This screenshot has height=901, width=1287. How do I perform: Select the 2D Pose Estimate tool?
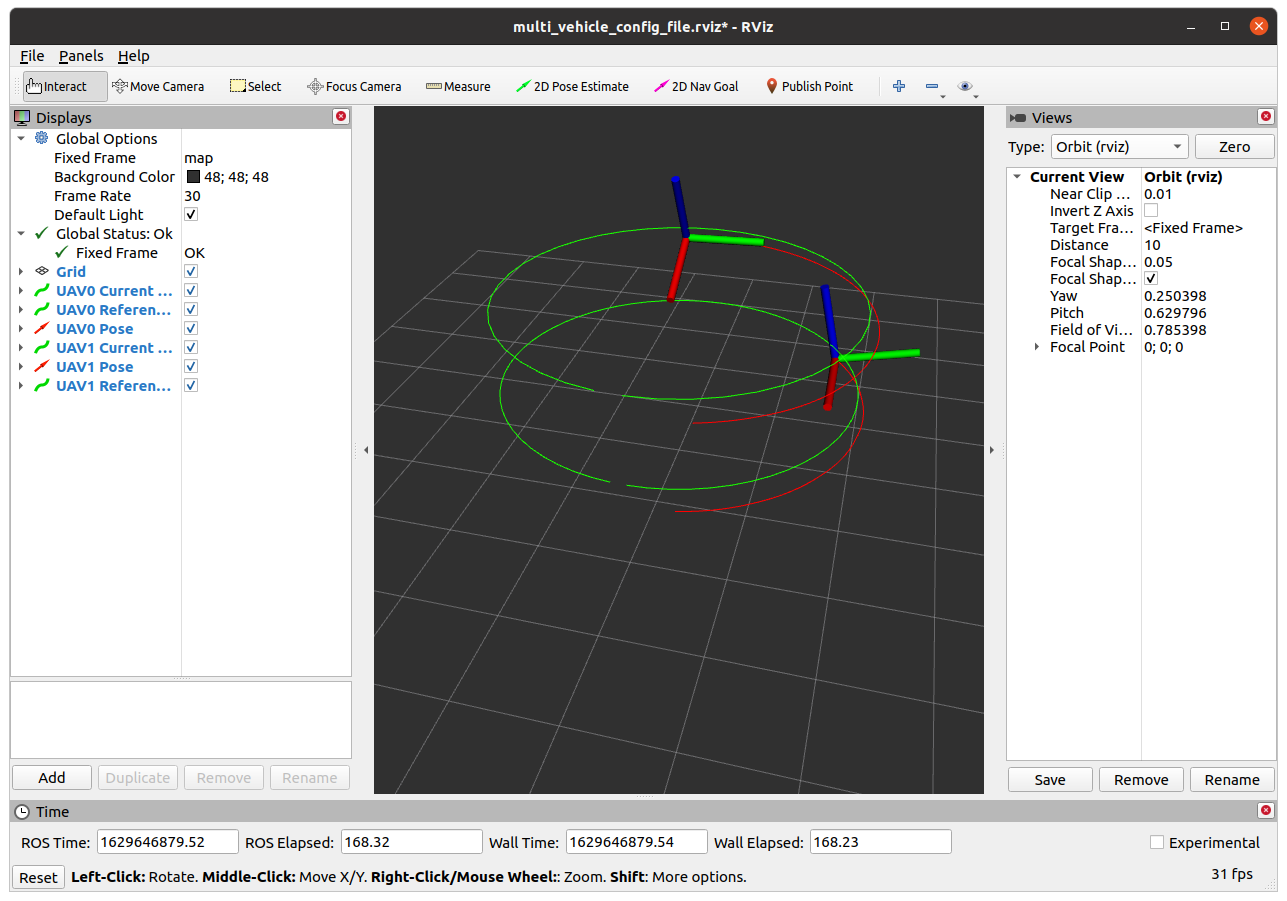click(572, 86)
